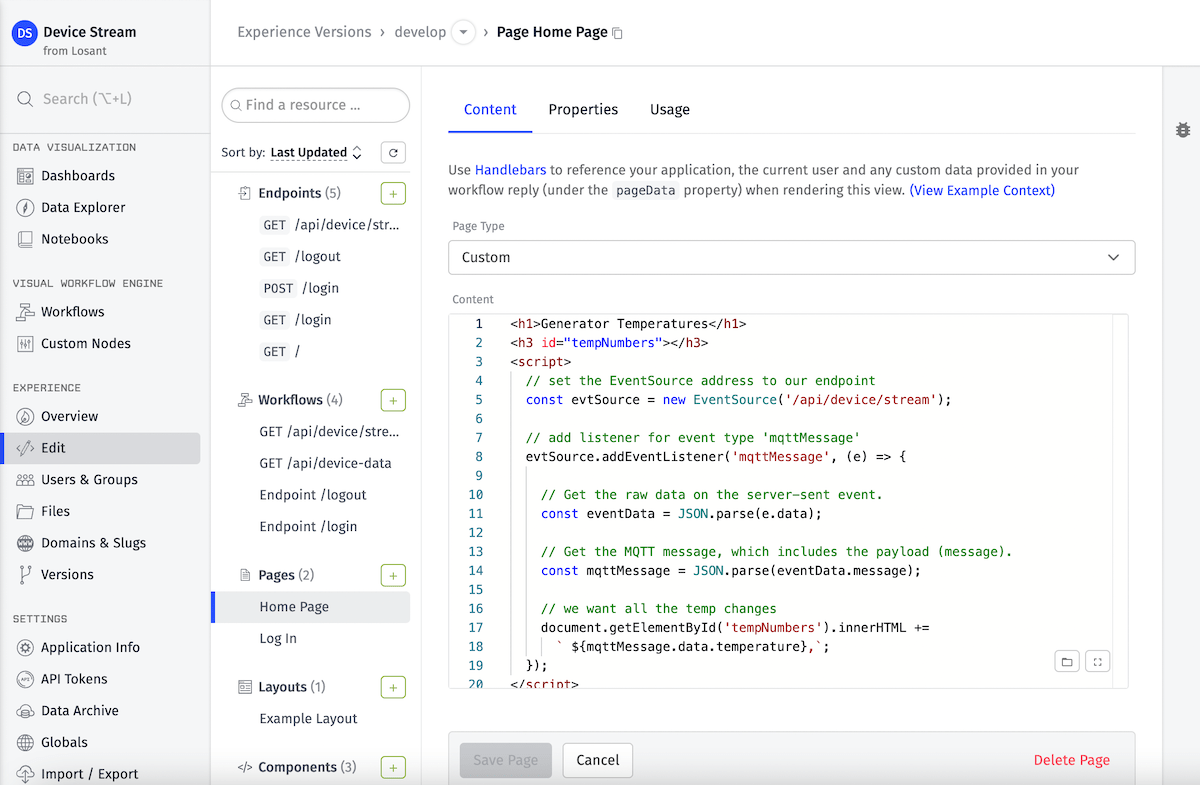Open the Page Type Custom dropdown
This screenshot has height=785, width=1200.
pyautogui.click(x=792, y=257)
